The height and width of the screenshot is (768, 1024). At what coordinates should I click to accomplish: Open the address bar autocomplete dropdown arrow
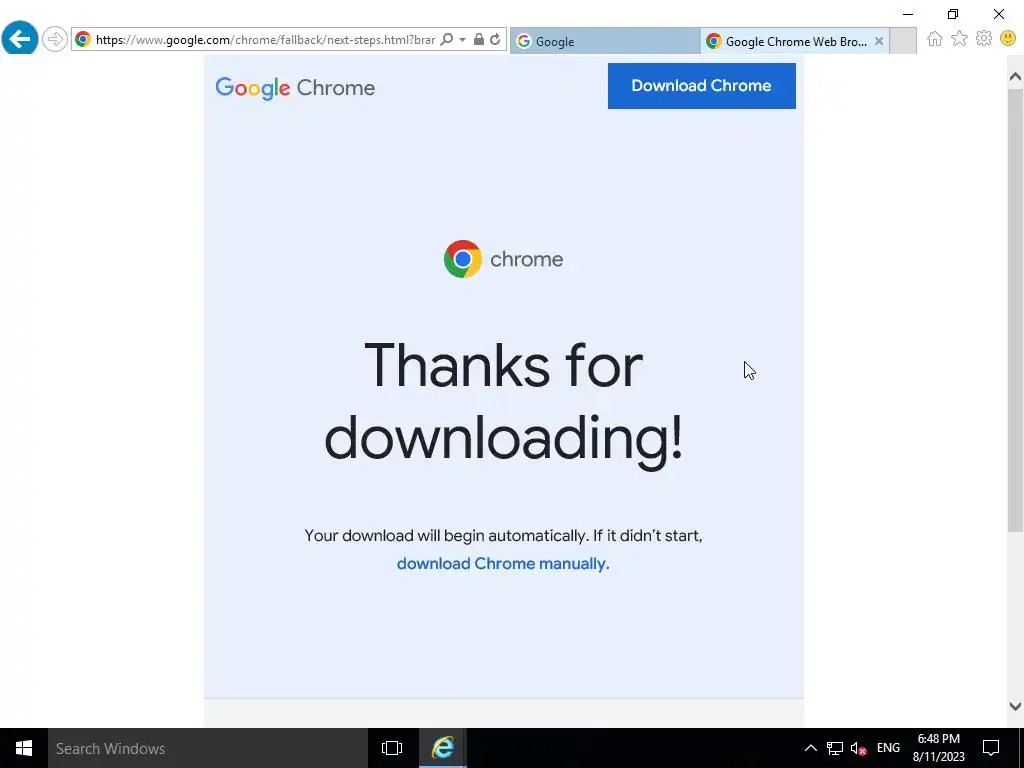(x=462, y=40)
